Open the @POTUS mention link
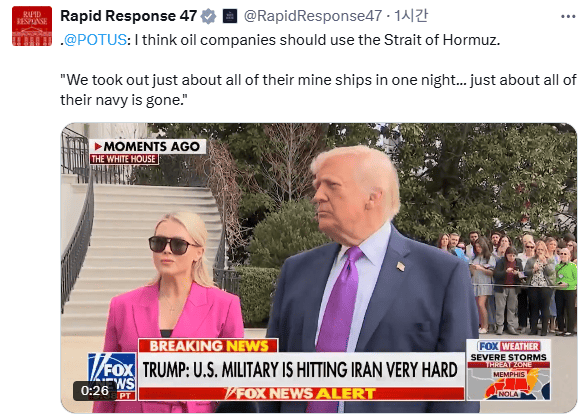Viewport: 588px width, 419px height. [x=95, y=40]
